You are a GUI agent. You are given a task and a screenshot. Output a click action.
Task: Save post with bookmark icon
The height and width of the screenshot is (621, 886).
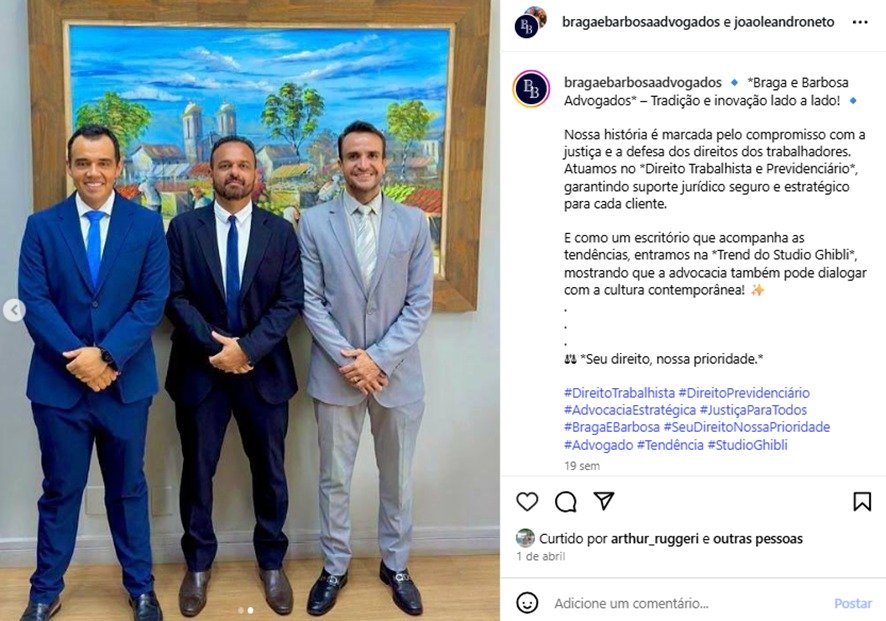[862, 501]
